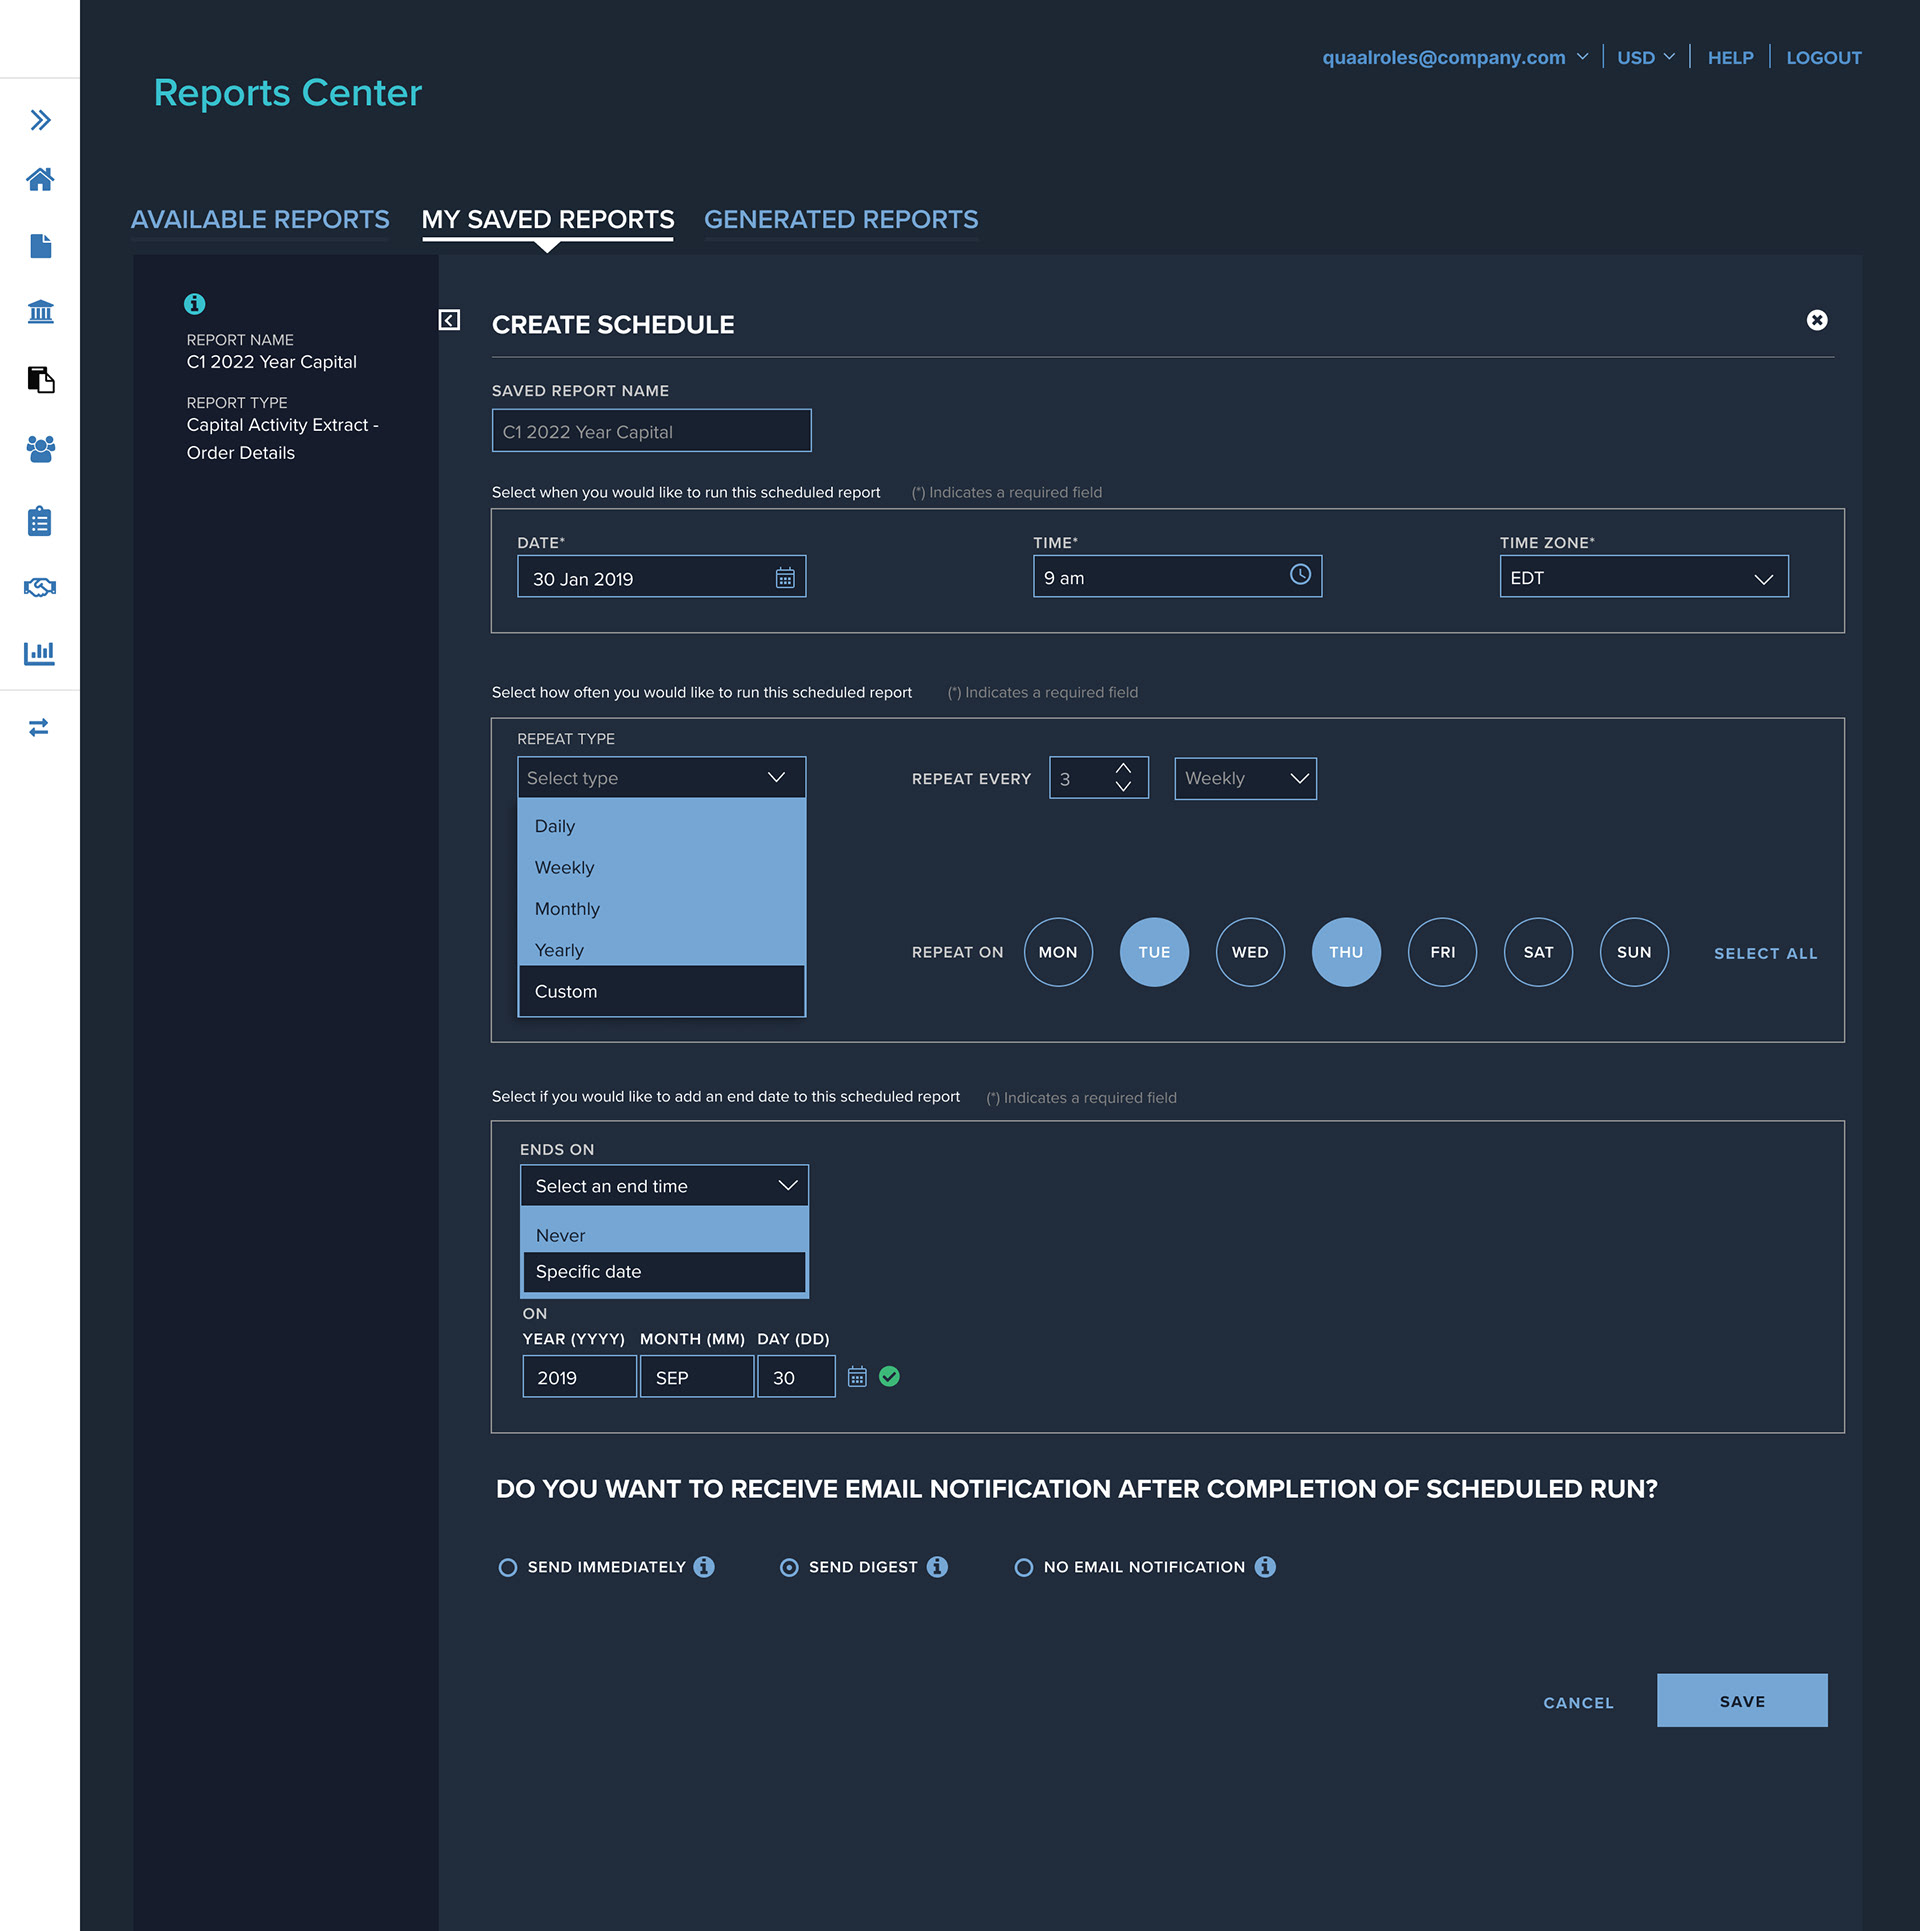The width and height of the screenshot is (1920, 1931).
Task: Click the Month field showing SEP
Action: click(696, 1377)
